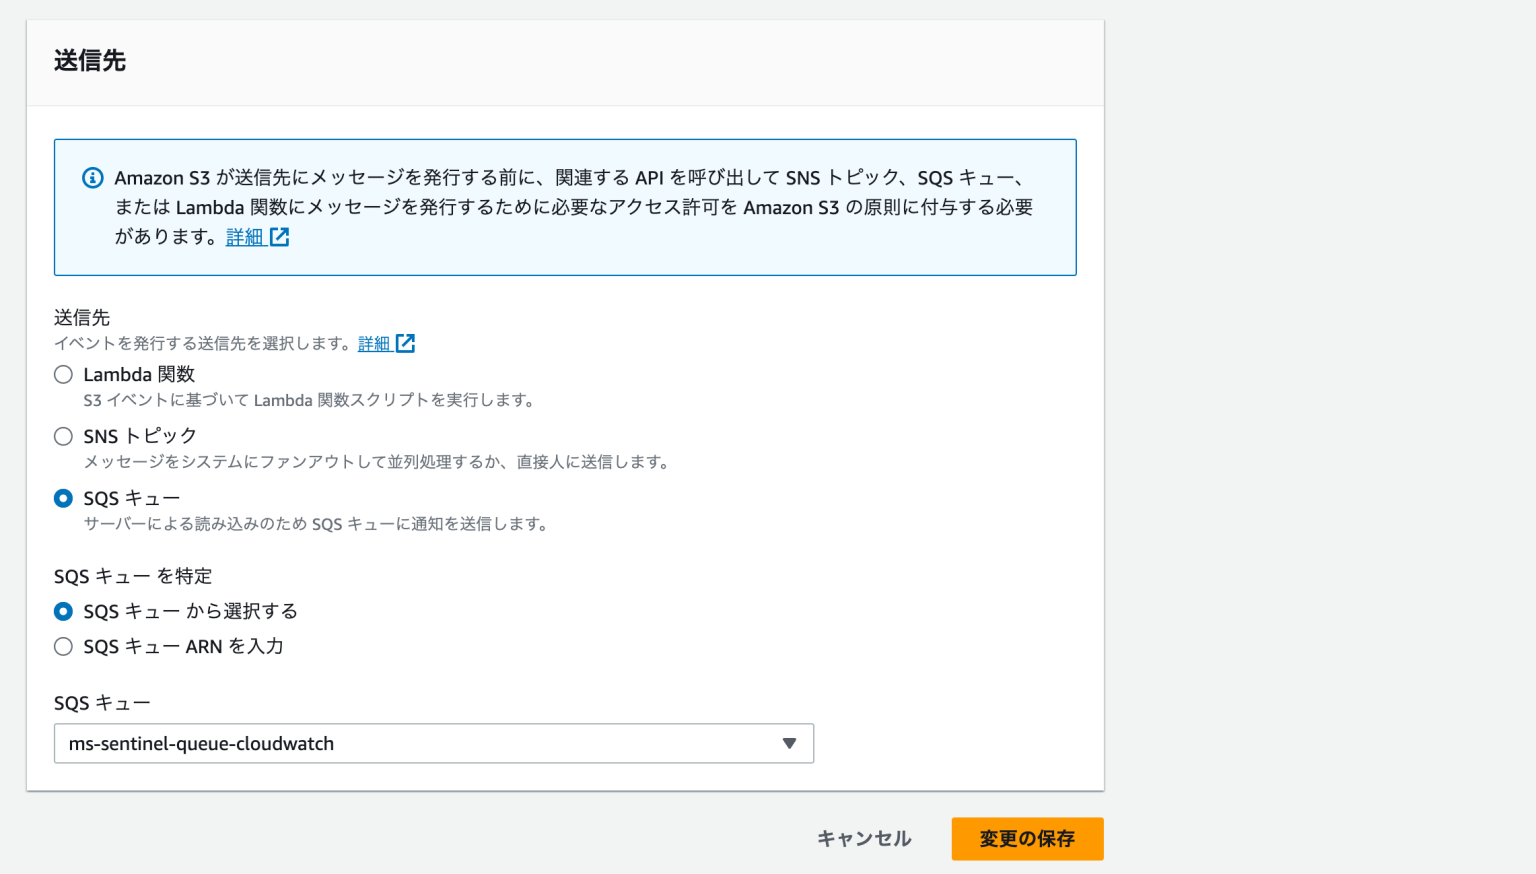Click the dropdown arrow on the SQS キュー selector
The image size is (1536, 874).
pos(789,743)
